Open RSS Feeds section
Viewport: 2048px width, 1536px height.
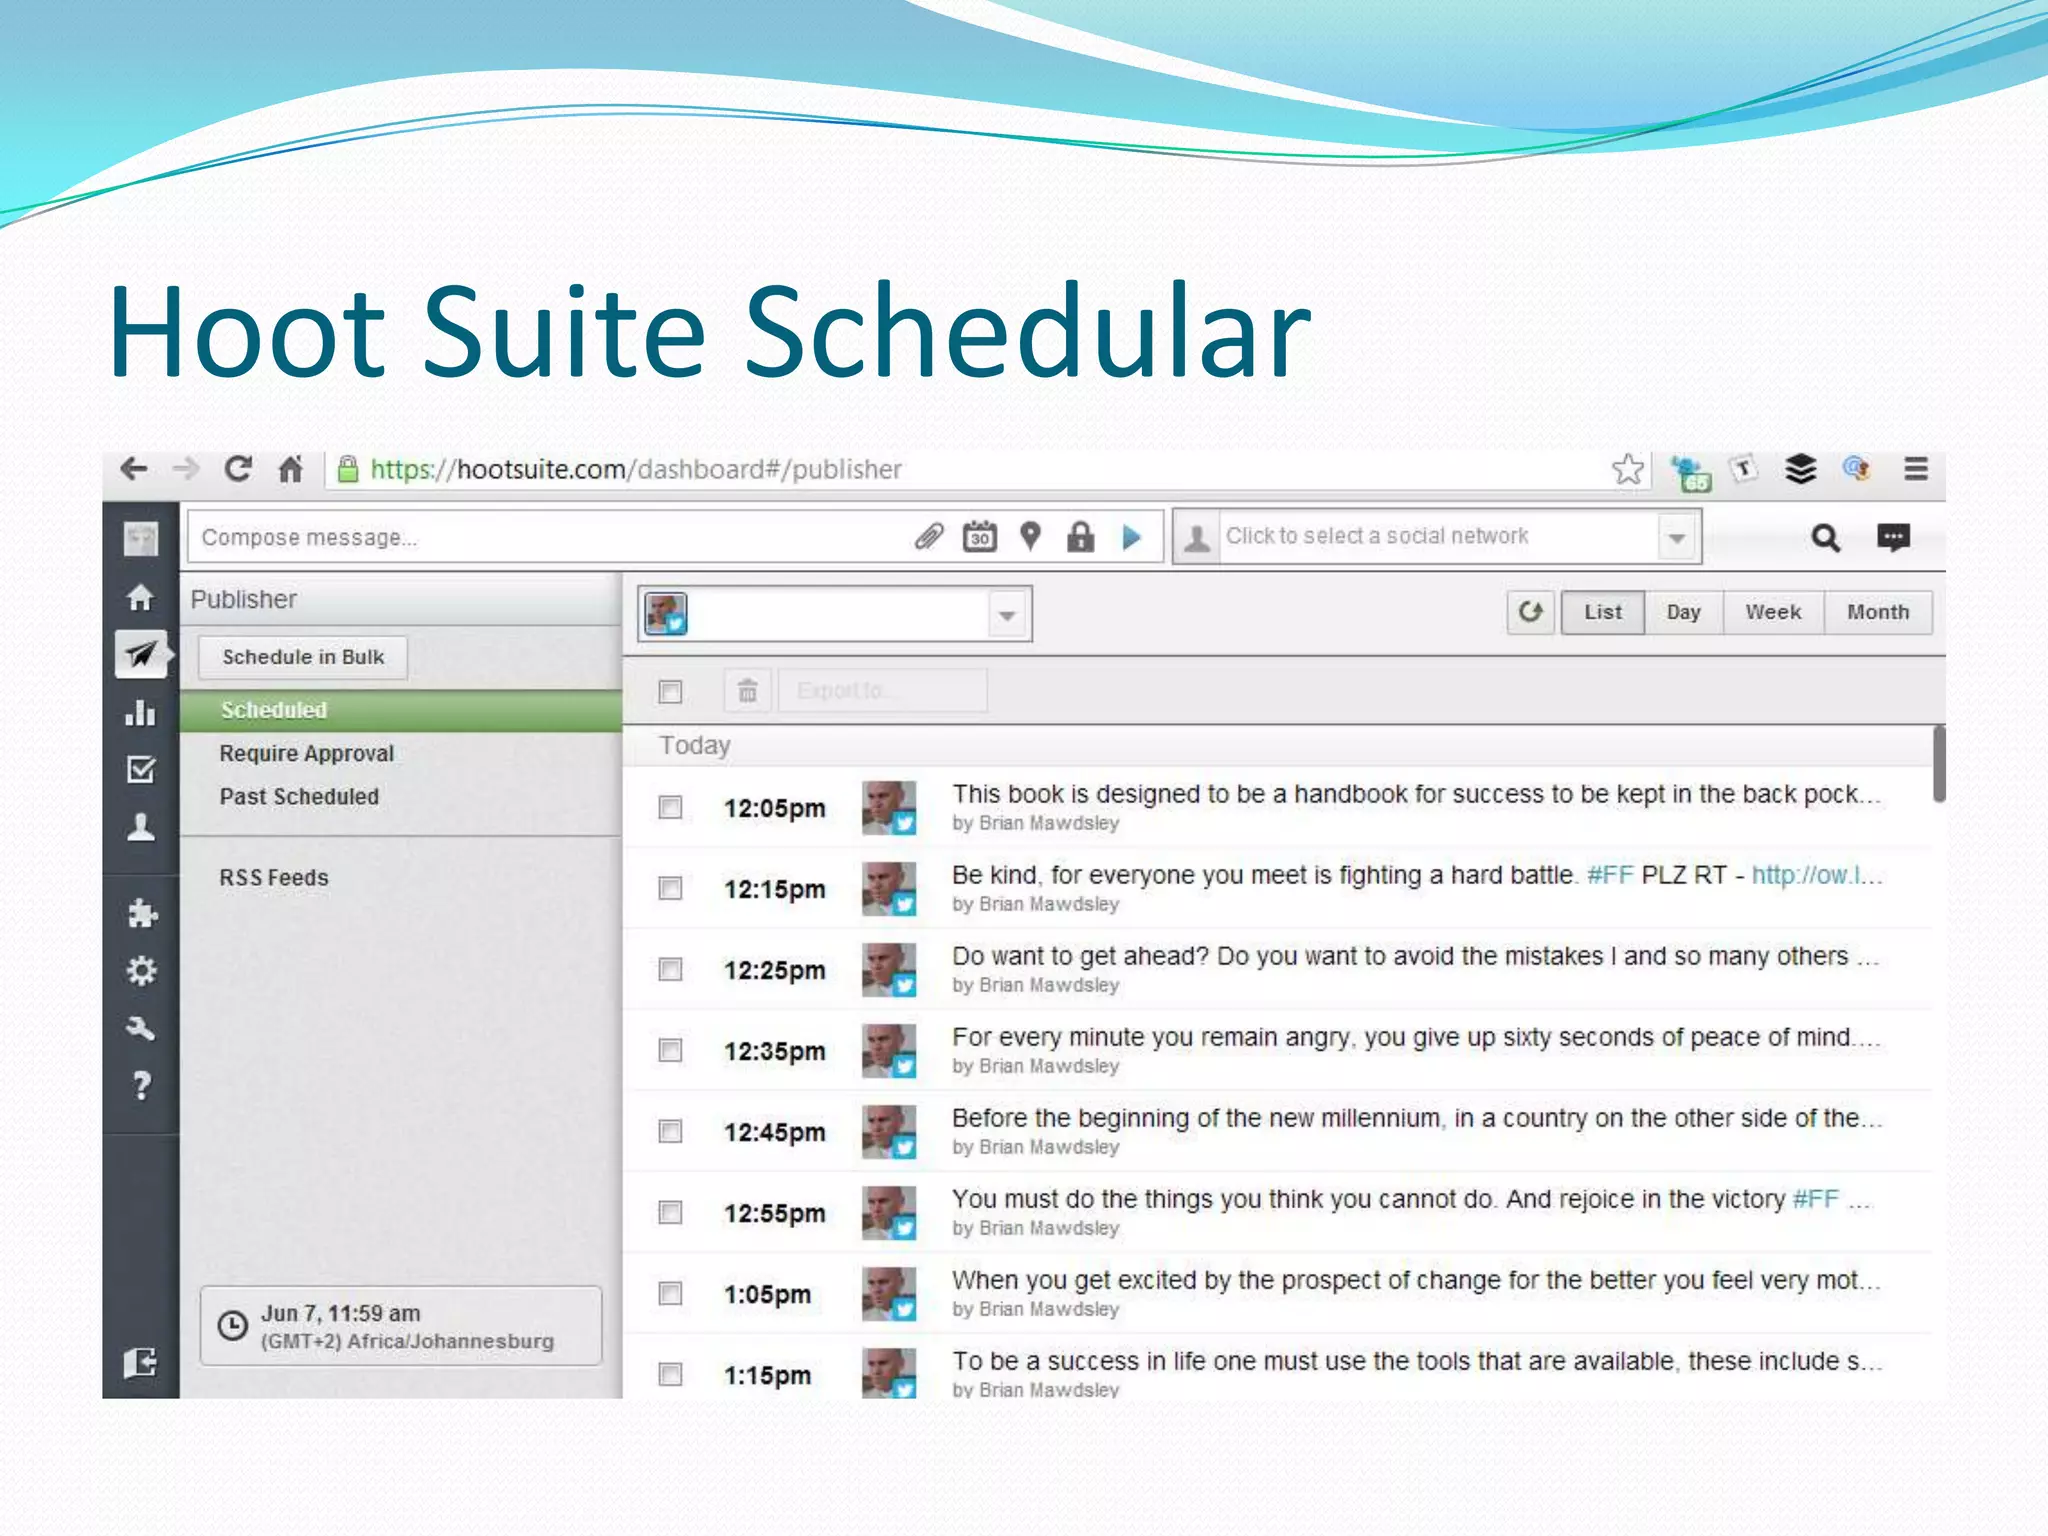274,878
